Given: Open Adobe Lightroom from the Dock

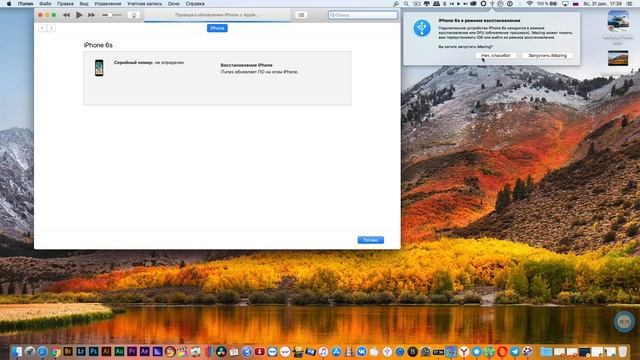Looking at the screenshot, I should [x=81, y=351].
